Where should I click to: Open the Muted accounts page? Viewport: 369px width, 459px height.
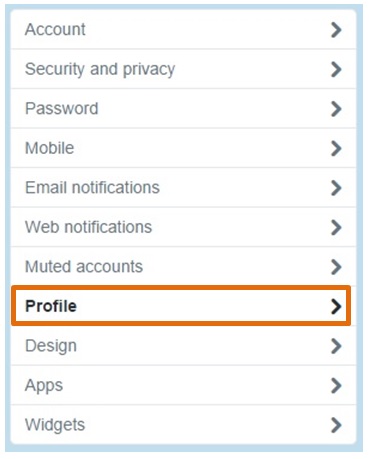[x=184, y=266]
